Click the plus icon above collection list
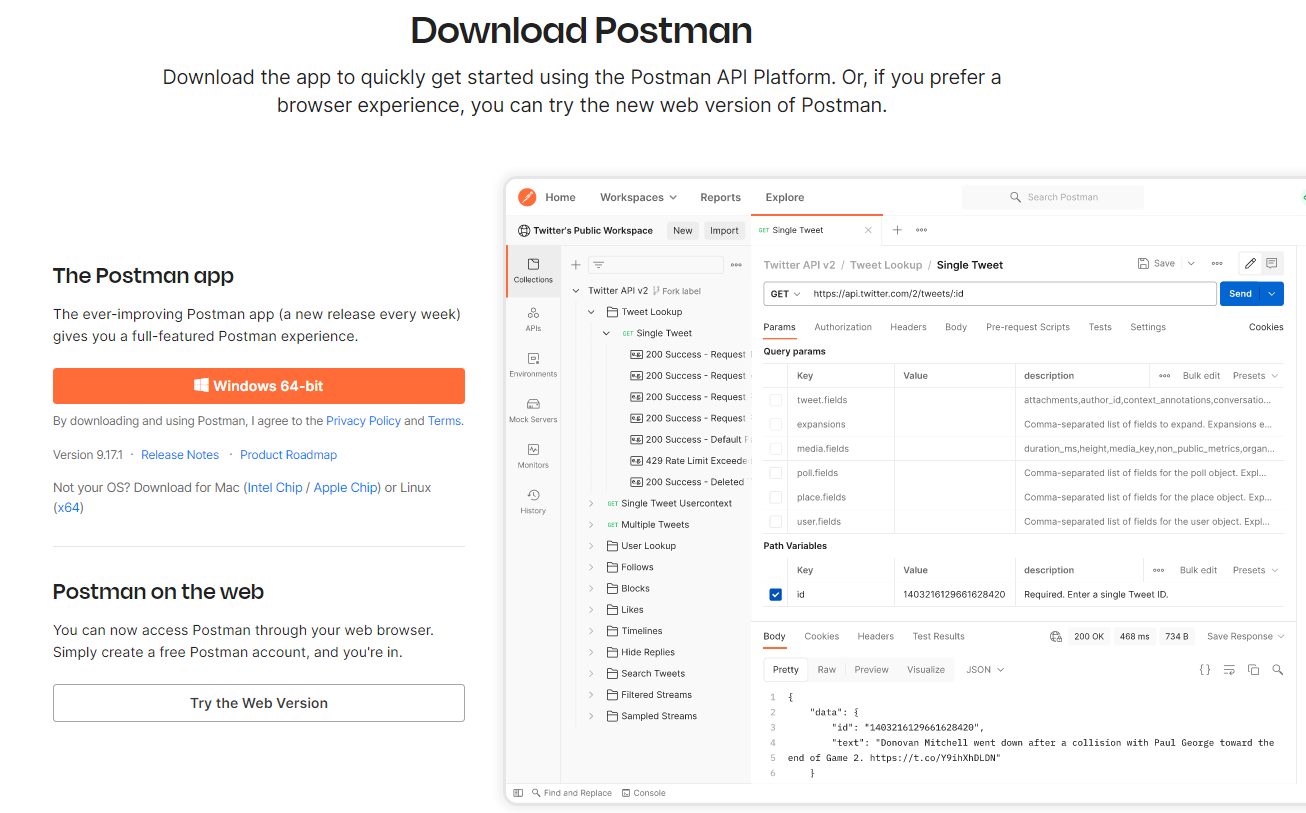Screen dimensions: 1306x813 point(575,265)
